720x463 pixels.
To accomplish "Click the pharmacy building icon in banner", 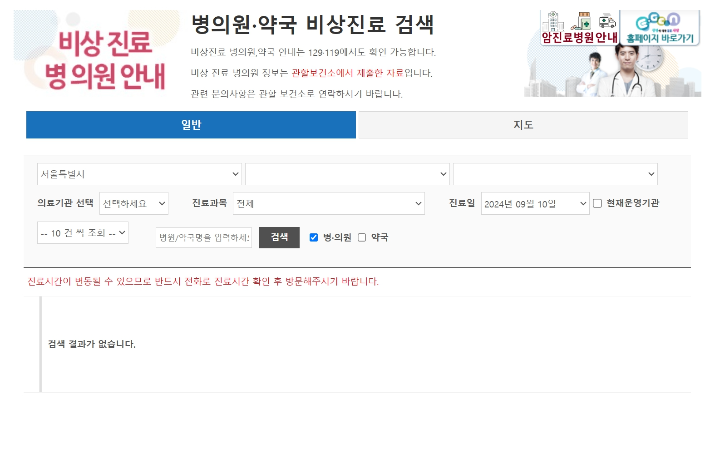I will 581,21.
